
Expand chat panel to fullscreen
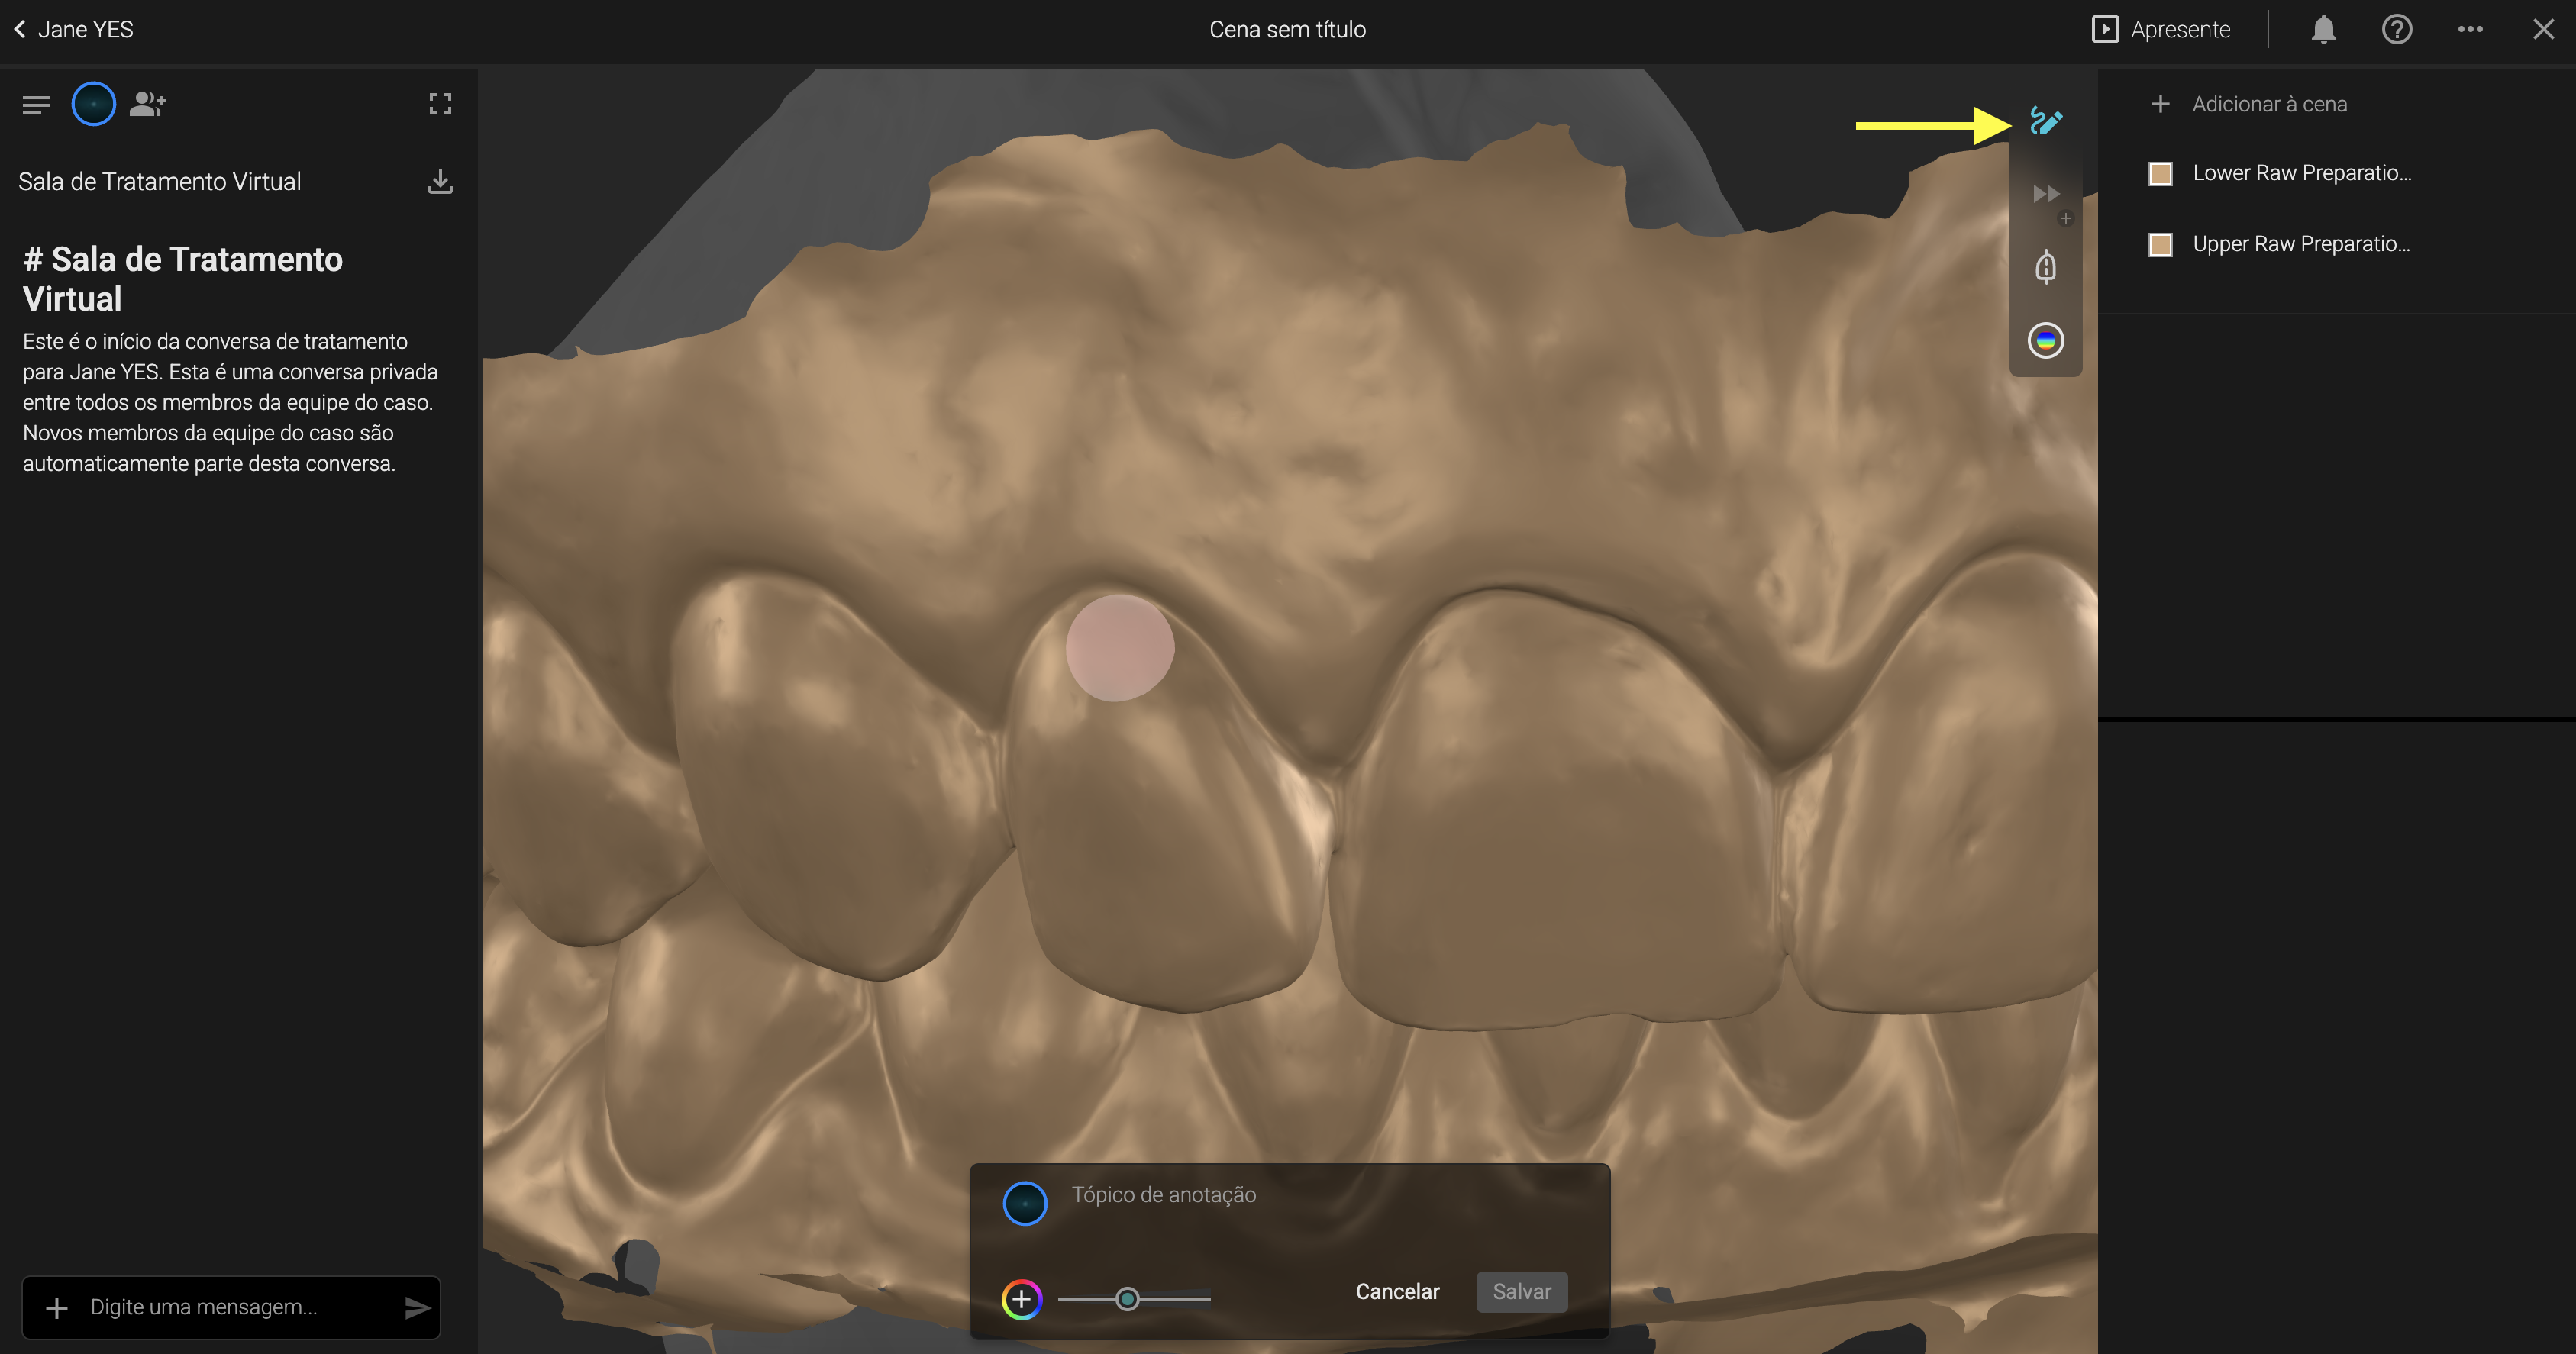[440, 104]
